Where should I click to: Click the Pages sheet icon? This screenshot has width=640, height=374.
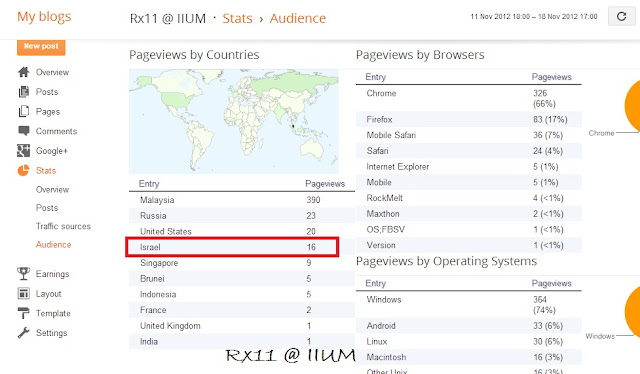click(x=24, y=111)
